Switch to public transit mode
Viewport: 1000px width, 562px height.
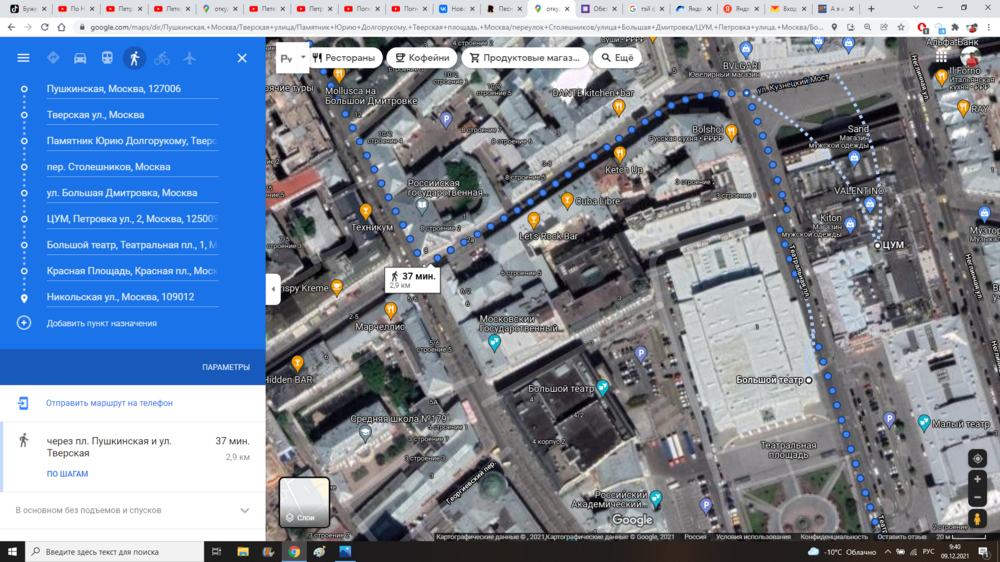click(x=107, y=58)
